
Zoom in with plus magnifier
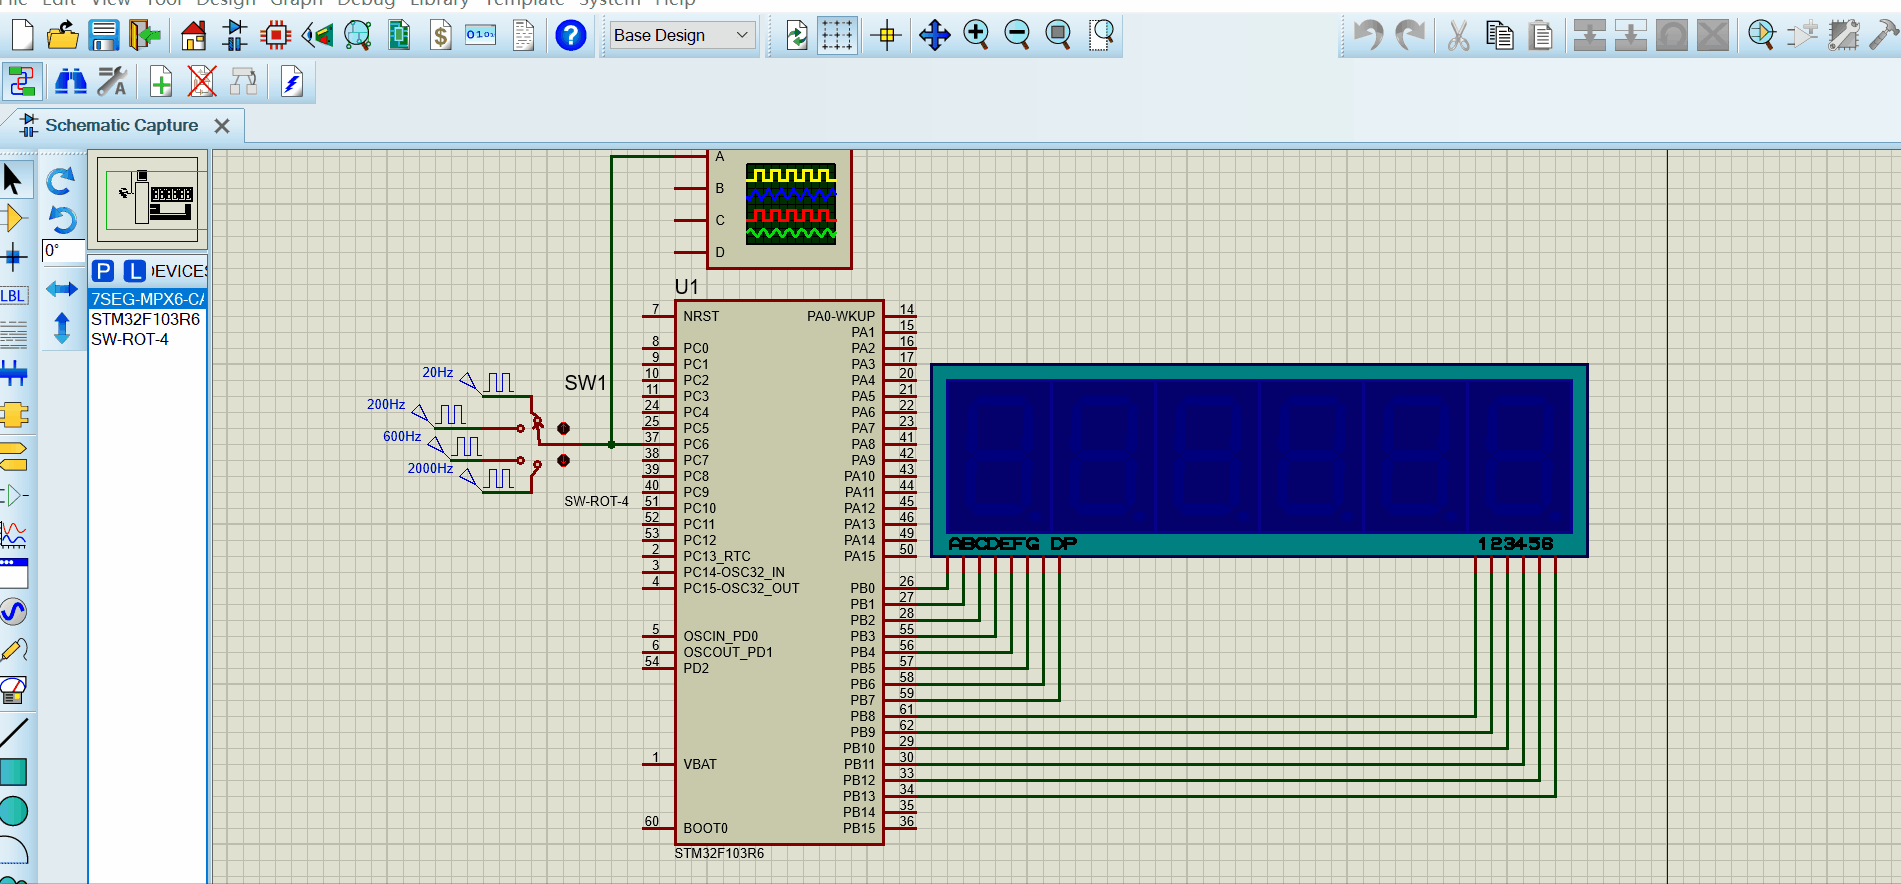click(976, 35)
